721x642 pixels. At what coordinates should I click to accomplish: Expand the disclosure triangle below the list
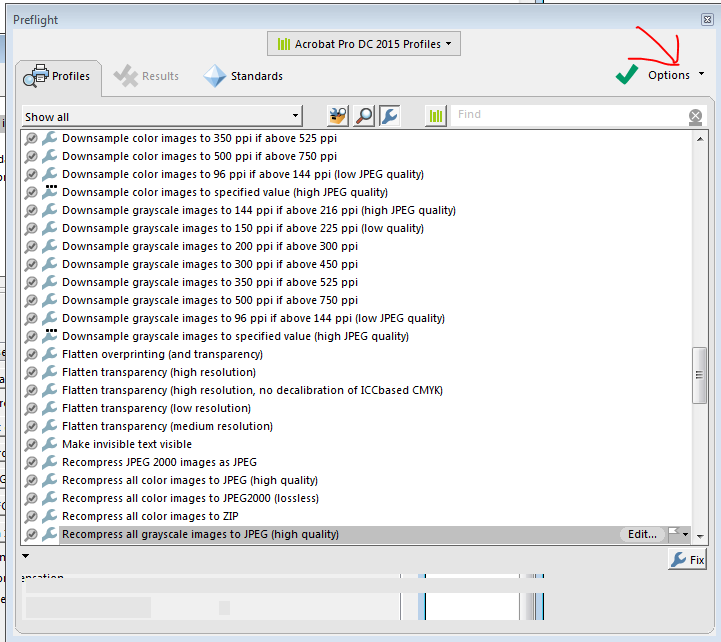pyautogui.click(x=26, y=556)
